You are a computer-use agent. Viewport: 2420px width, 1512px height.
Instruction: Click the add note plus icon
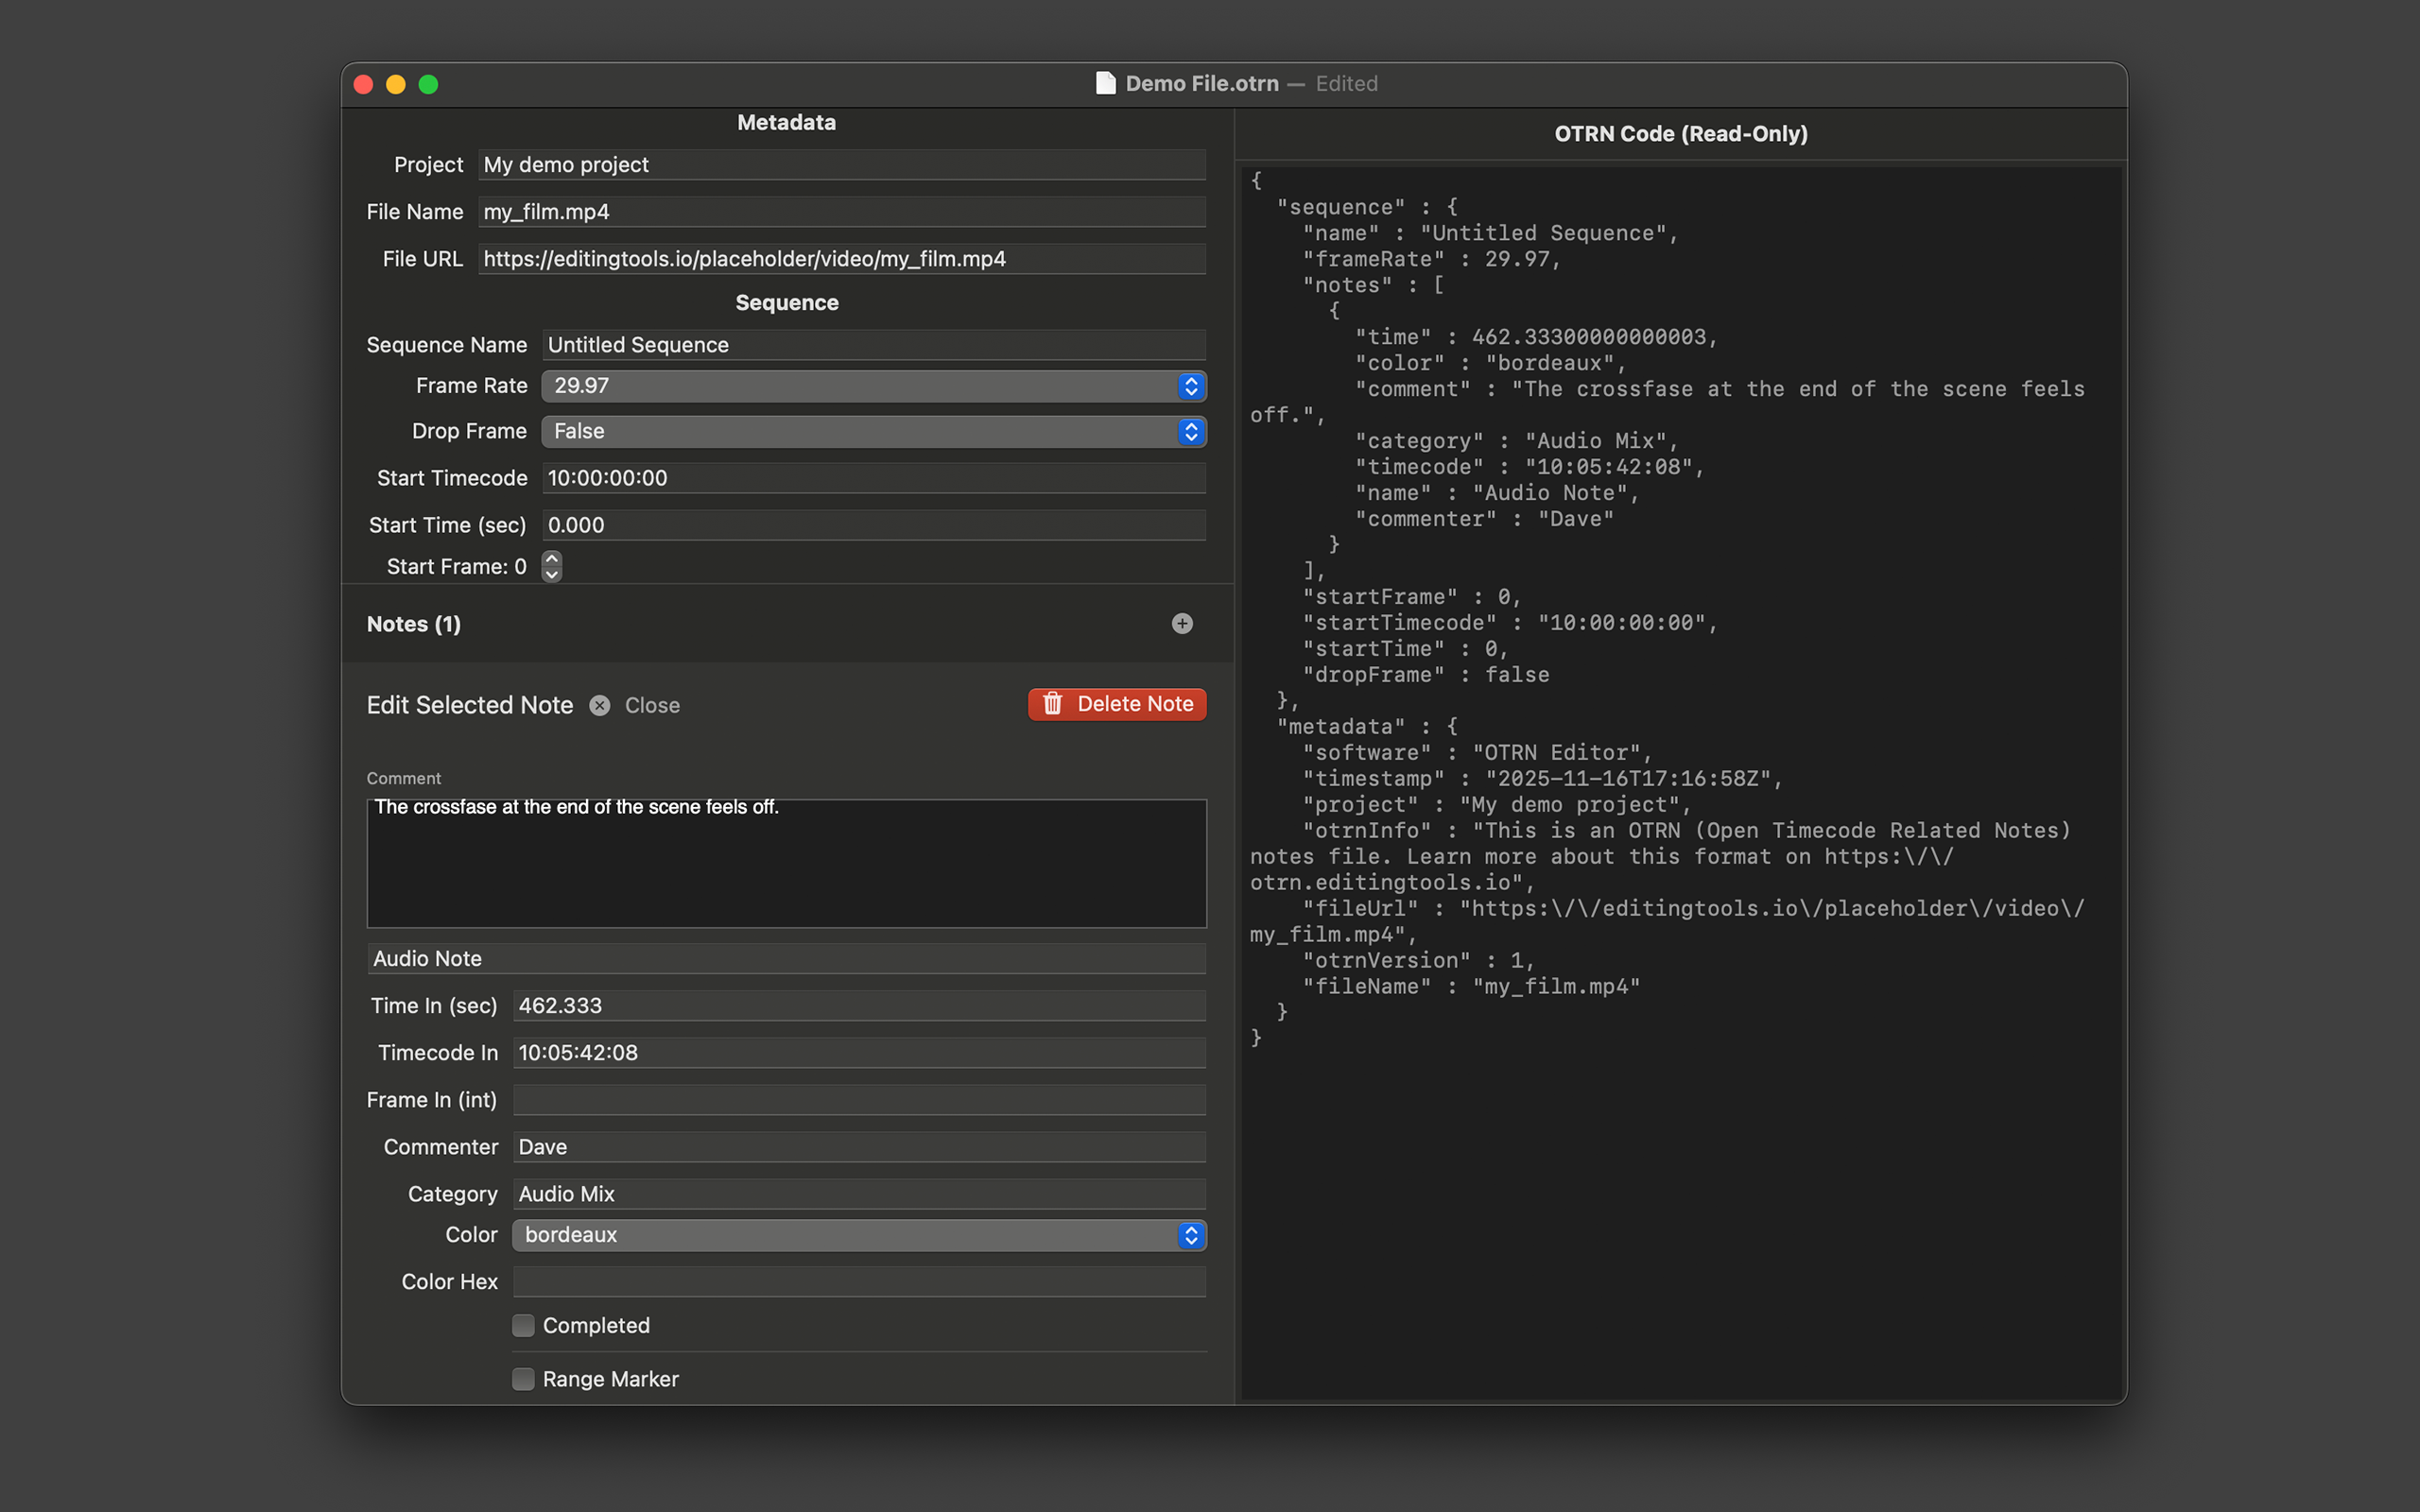click(x=1182, y=624)
